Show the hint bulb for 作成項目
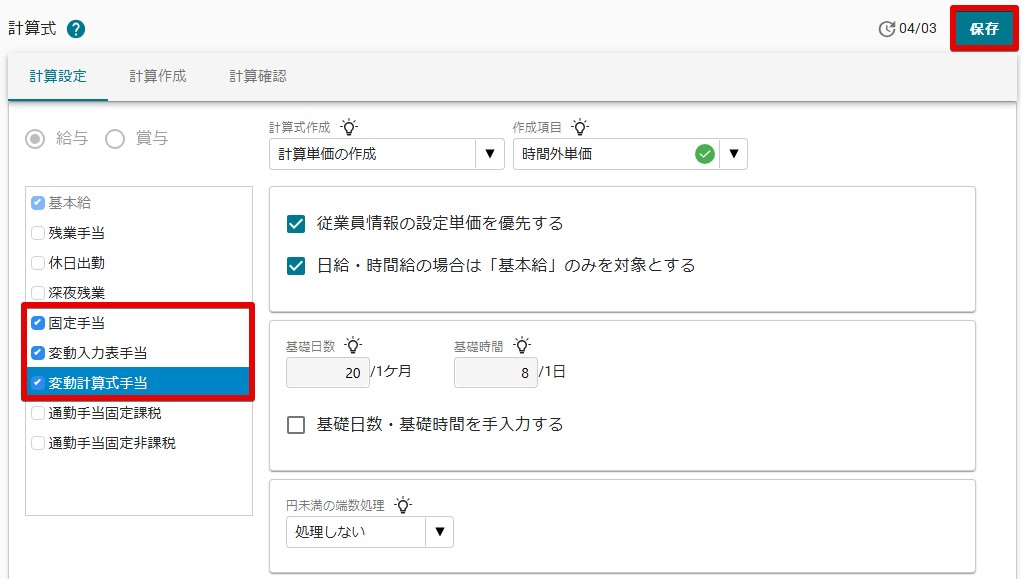This screenshot has width=1024, height=579. (580, 127)
